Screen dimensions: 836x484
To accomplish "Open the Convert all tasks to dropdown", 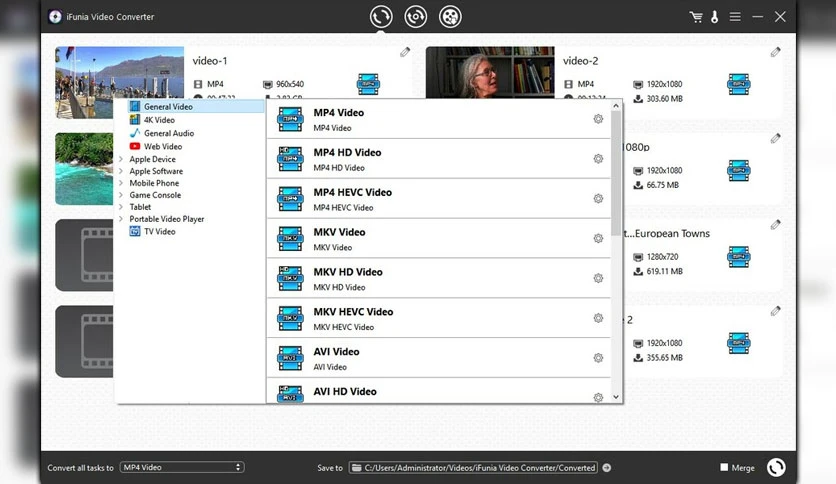I will (182, 467).
